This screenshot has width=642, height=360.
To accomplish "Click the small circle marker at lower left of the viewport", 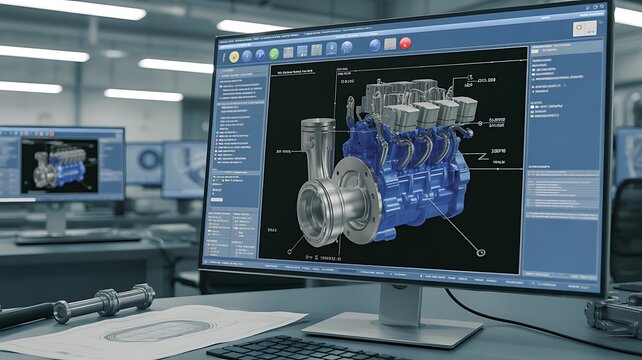I will [290, 251].
